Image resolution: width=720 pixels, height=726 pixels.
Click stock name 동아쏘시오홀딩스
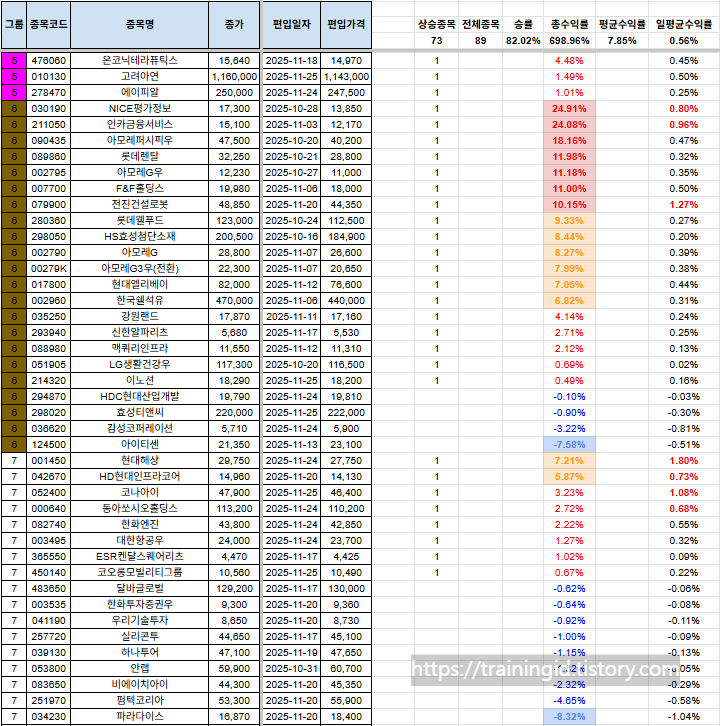[x=139, y=508]
